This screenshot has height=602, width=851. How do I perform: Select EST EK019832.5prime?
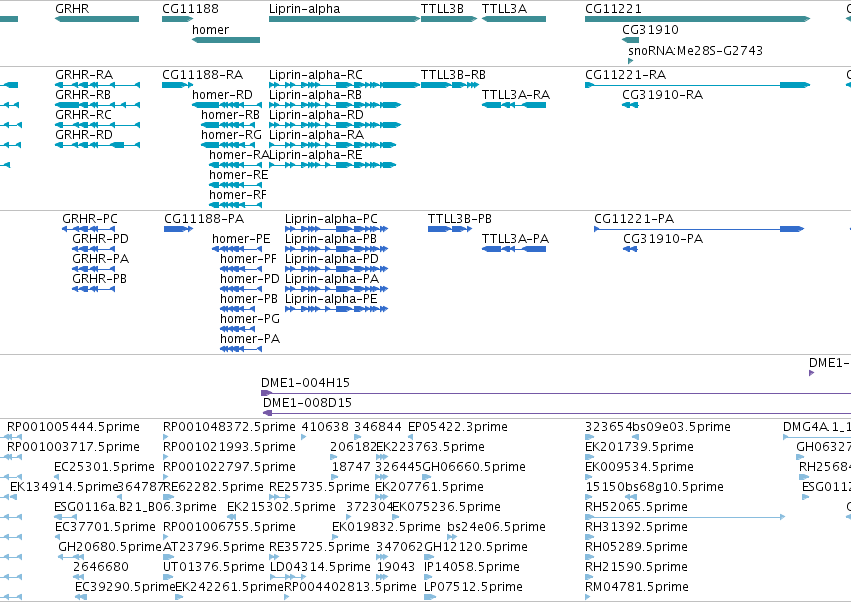coord(386,527)
